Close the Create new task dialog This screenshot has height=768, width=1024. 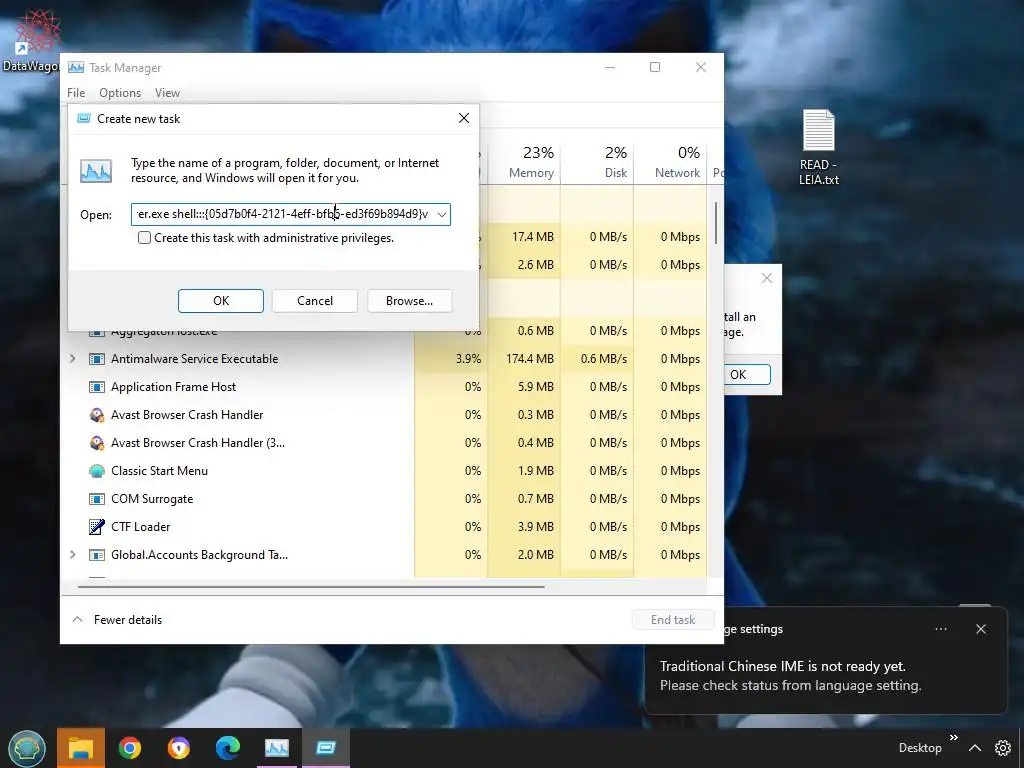(464, 118)
